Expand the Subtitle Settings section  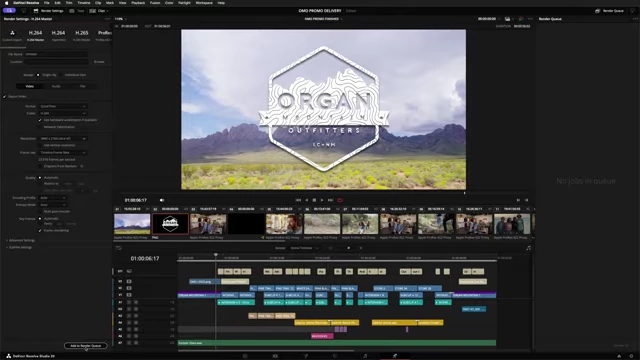point(19,247)
